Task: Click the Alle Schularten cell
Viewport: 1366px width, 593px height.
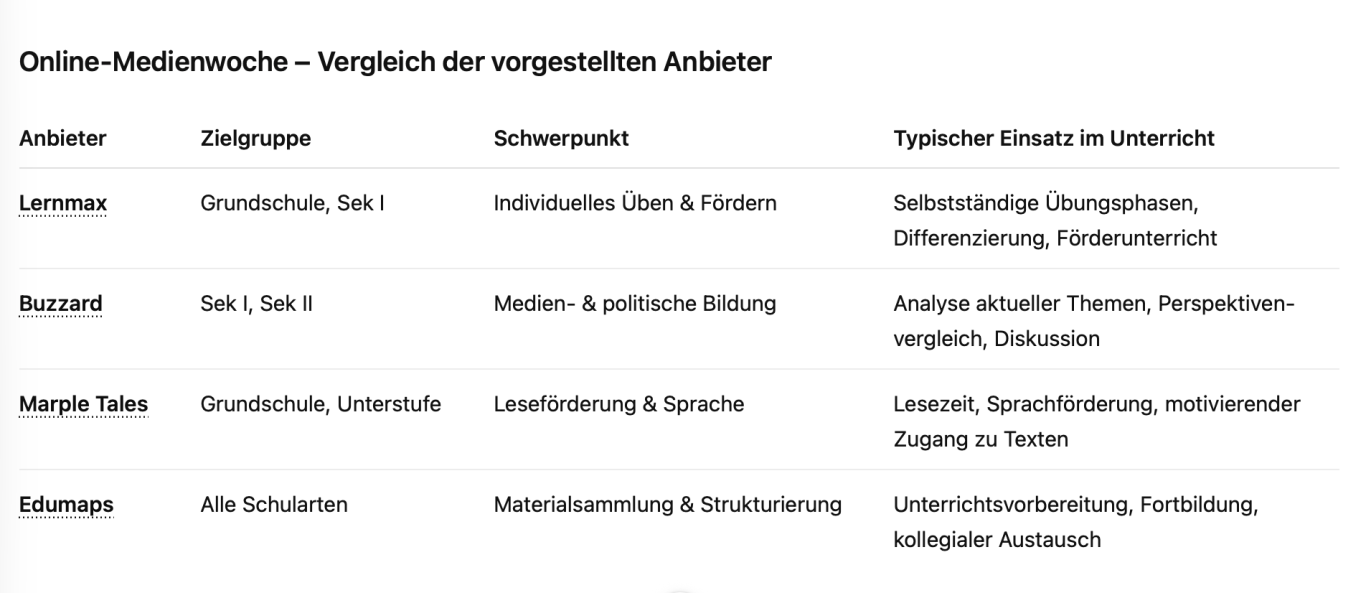Action: point(274,505)
